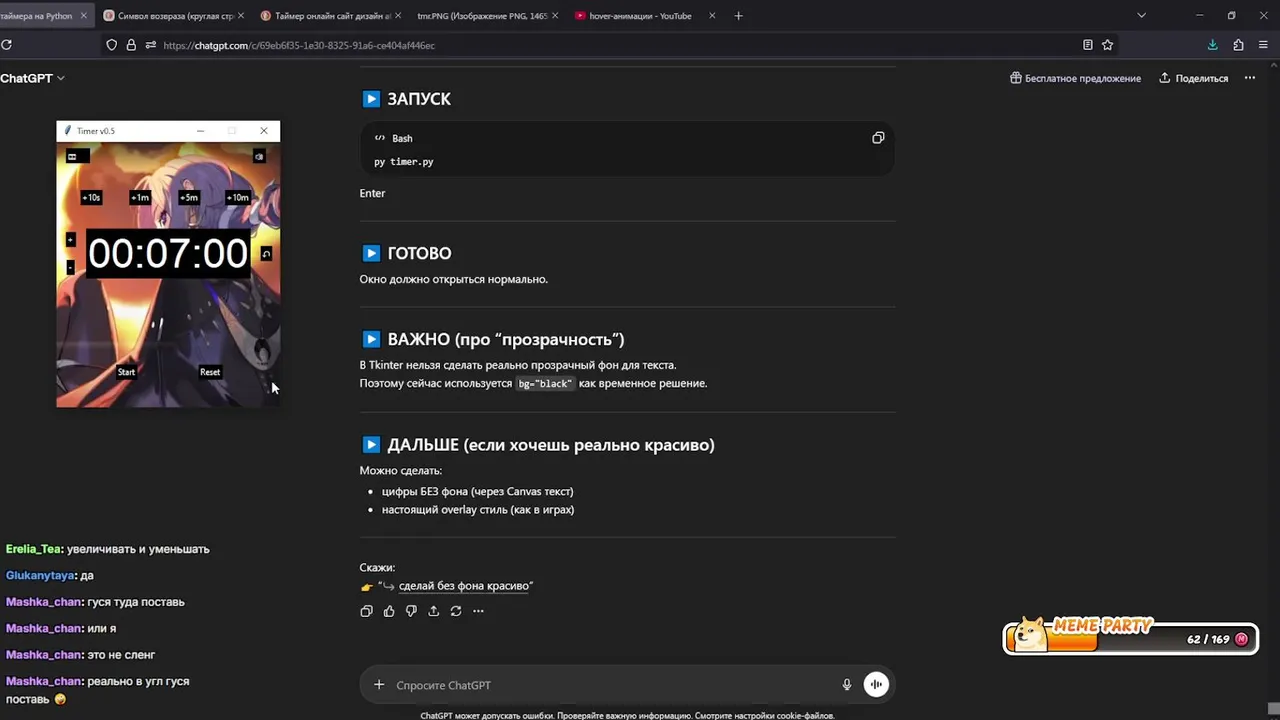1280x720 pixels.
Task: Toggle the sound icon in the Timer window
Action: 259,156
